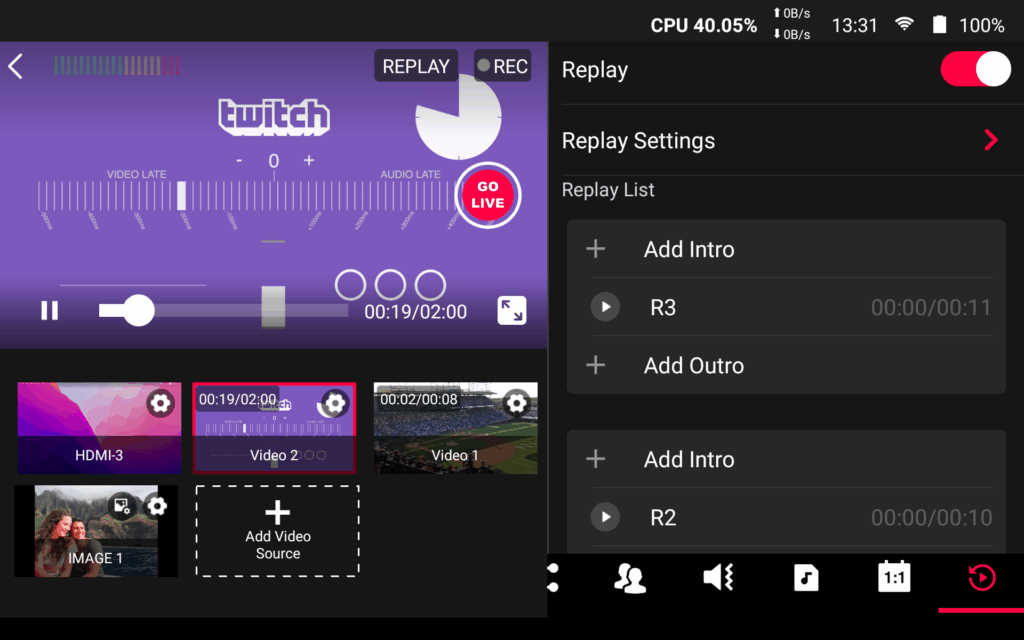This screenshot has height=640, width=1024.
Task: Open the Video 2 source settings gear
Action: pos(335,403)
